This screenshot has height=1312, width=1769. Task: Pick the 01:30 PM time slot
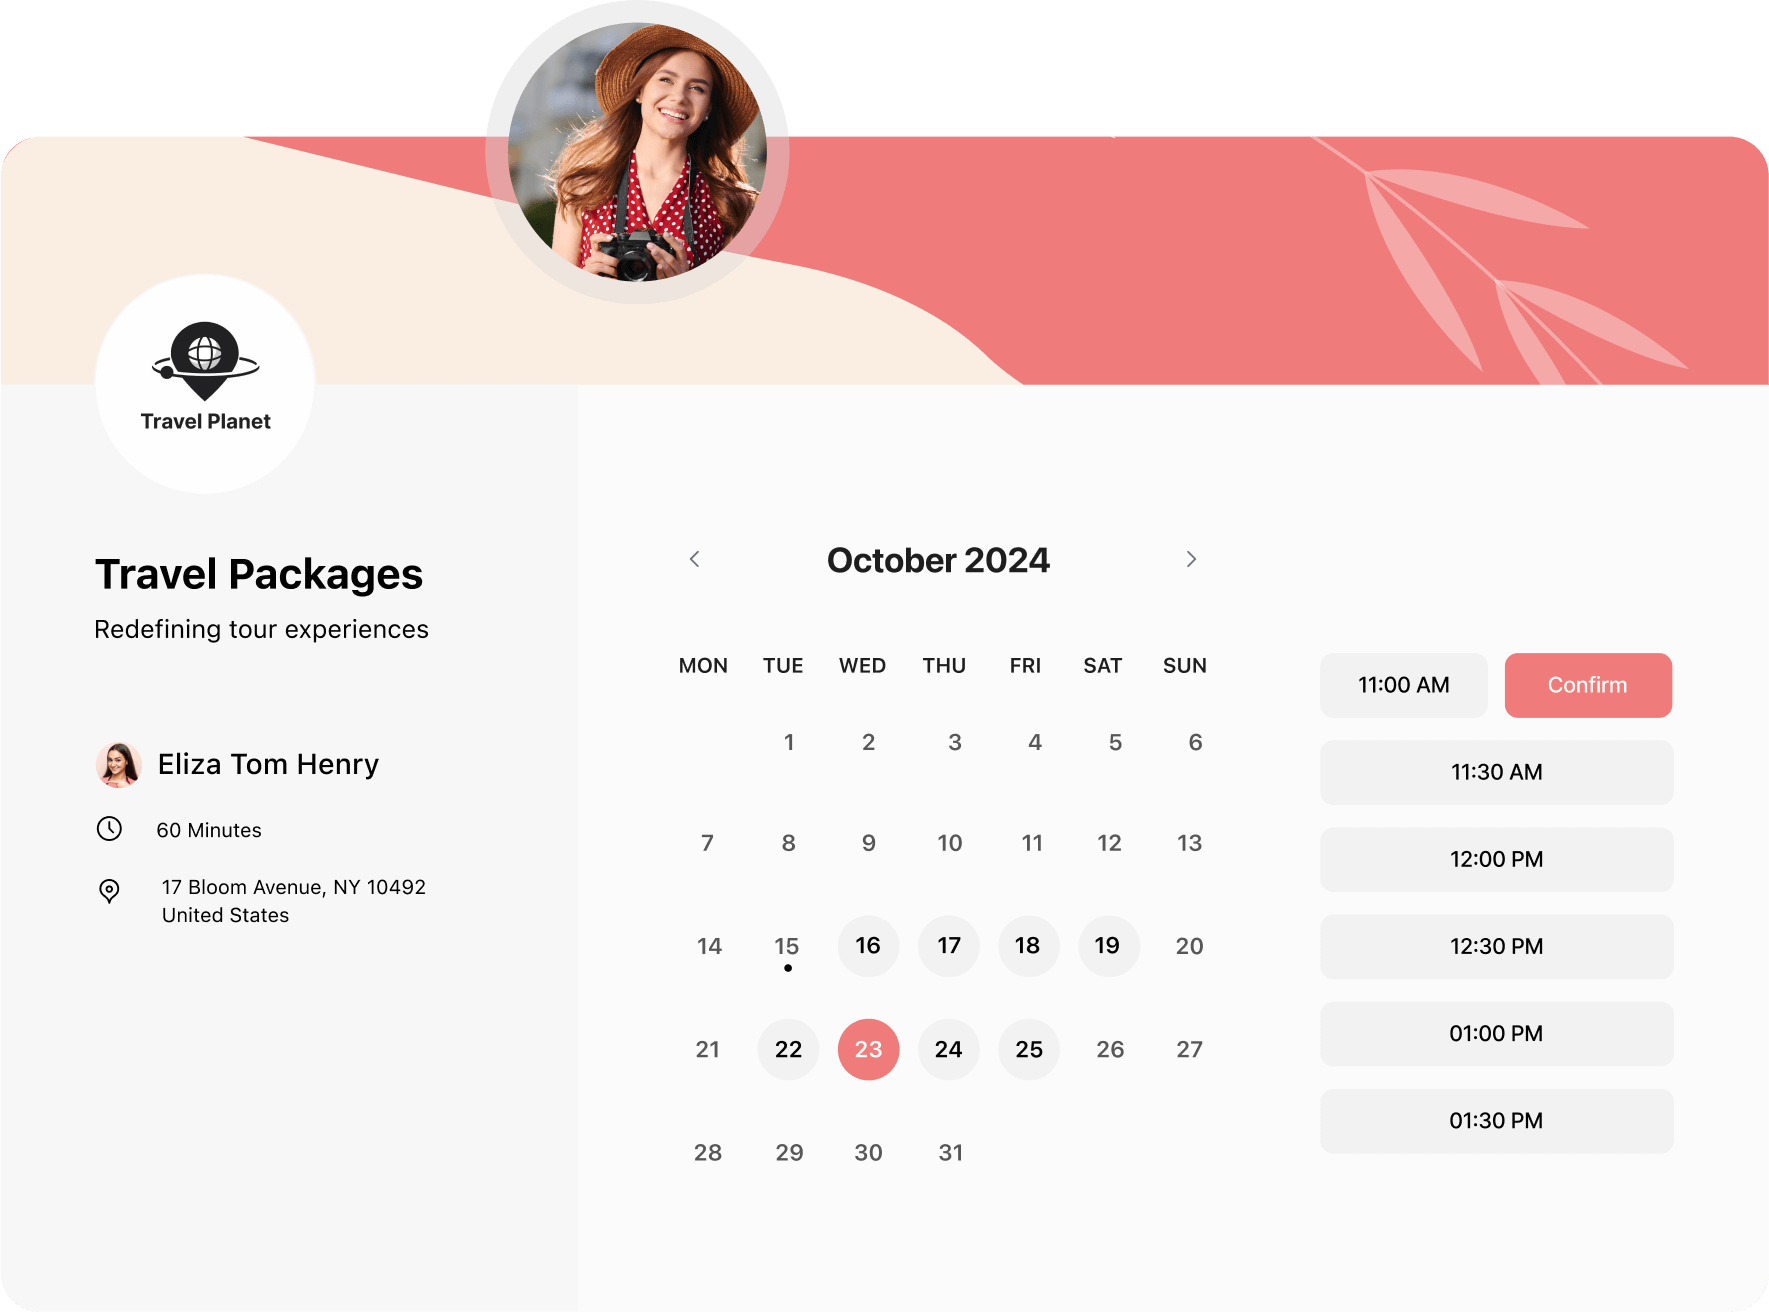1496,1120
